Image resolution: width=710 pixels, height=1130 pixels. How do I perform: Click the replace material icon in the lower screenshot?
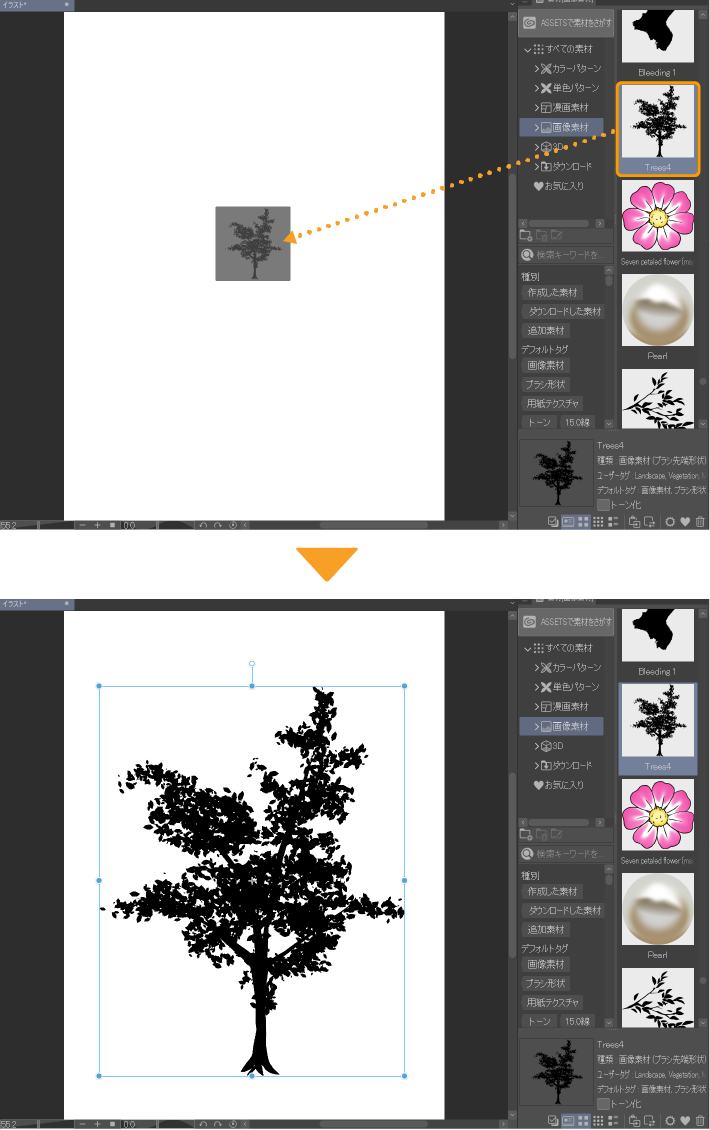(649, 1121)
